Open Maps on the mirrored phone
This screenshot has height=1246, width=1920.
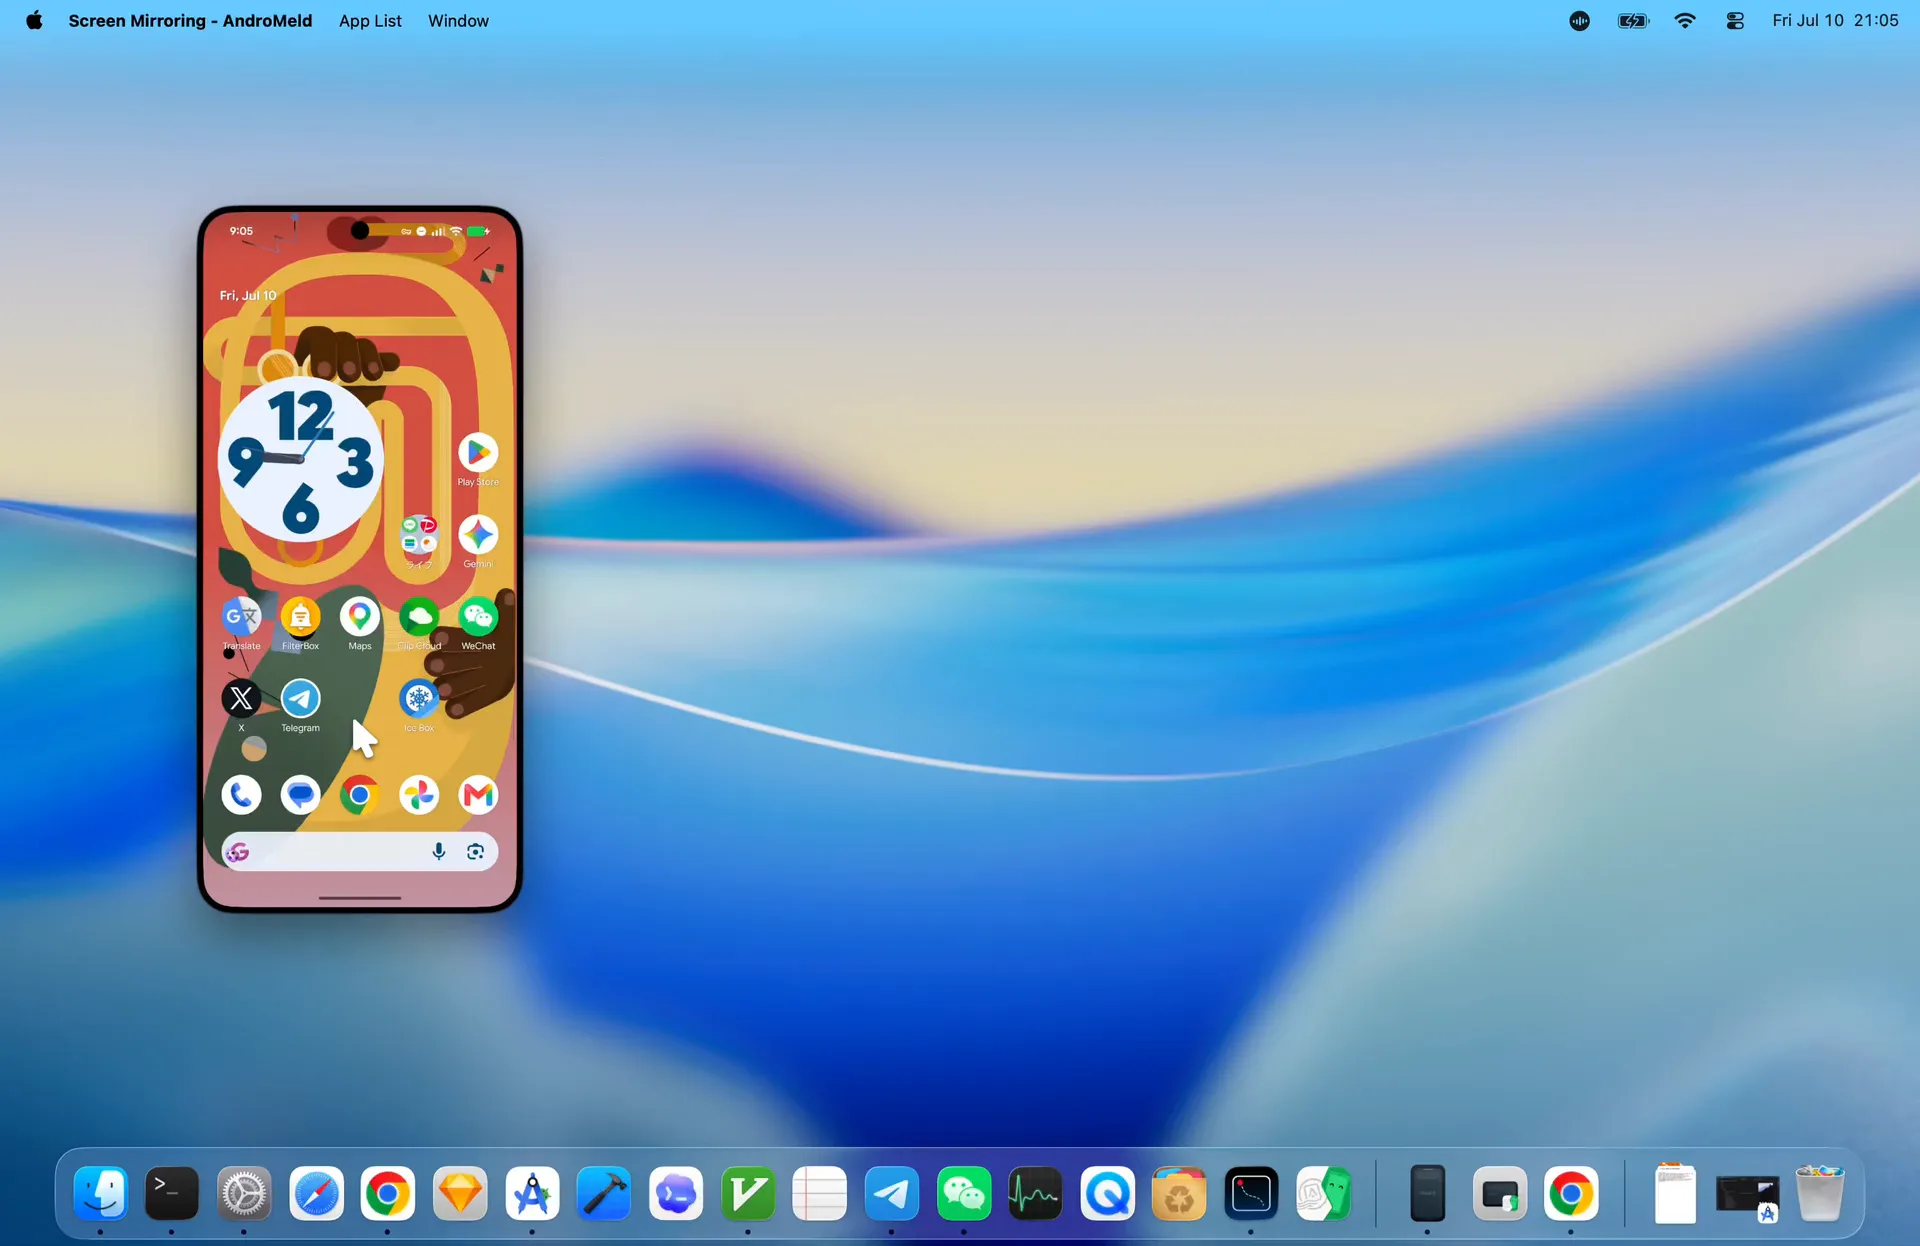point(359,617)
